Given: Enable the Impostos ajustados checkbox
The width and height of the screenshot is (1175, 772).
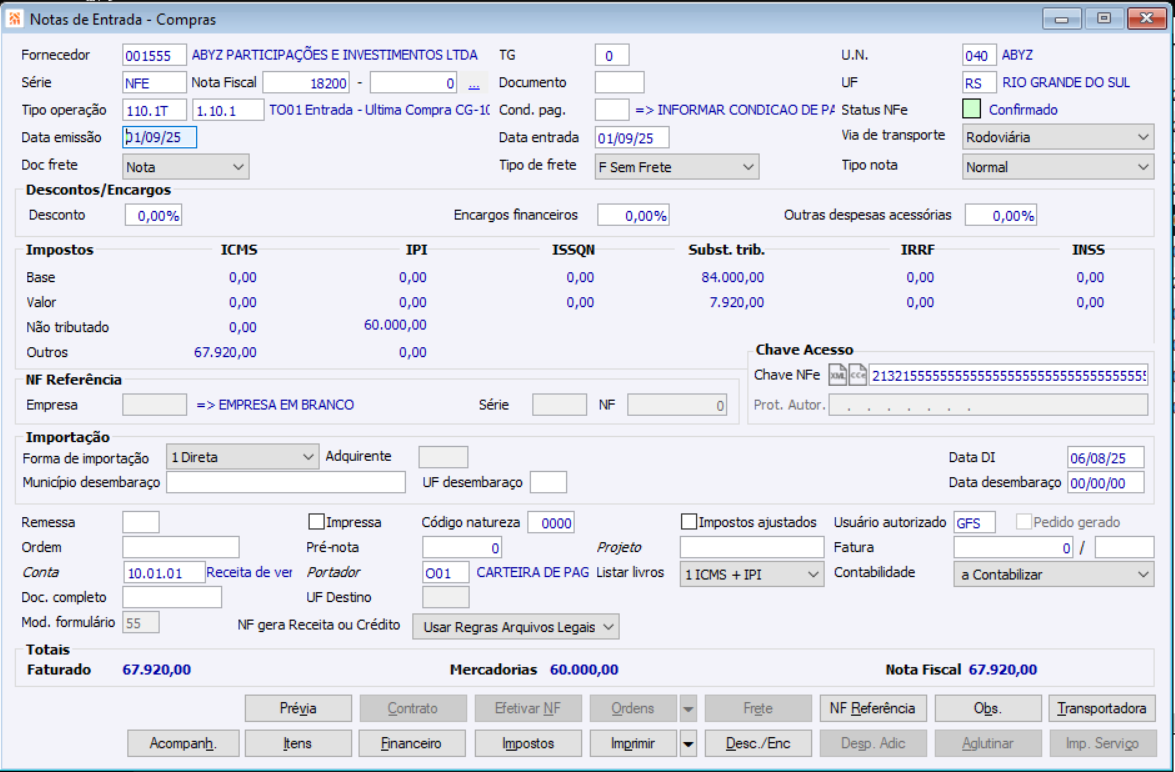Looking at the screenshot, I should coord(689,522).
